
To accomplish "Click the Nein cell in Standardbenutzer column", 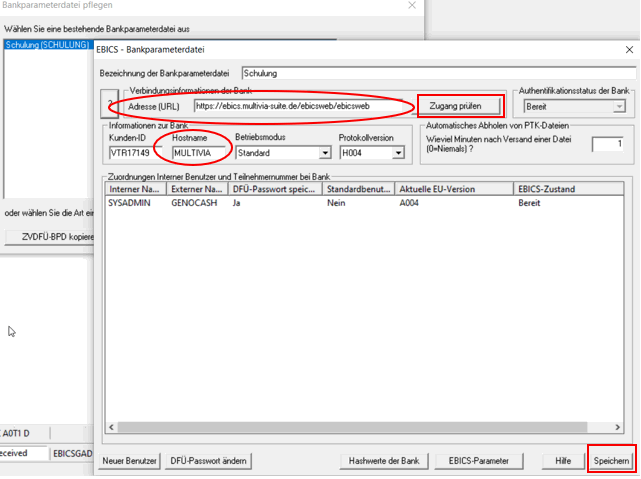I will click(x=336, y=203).
